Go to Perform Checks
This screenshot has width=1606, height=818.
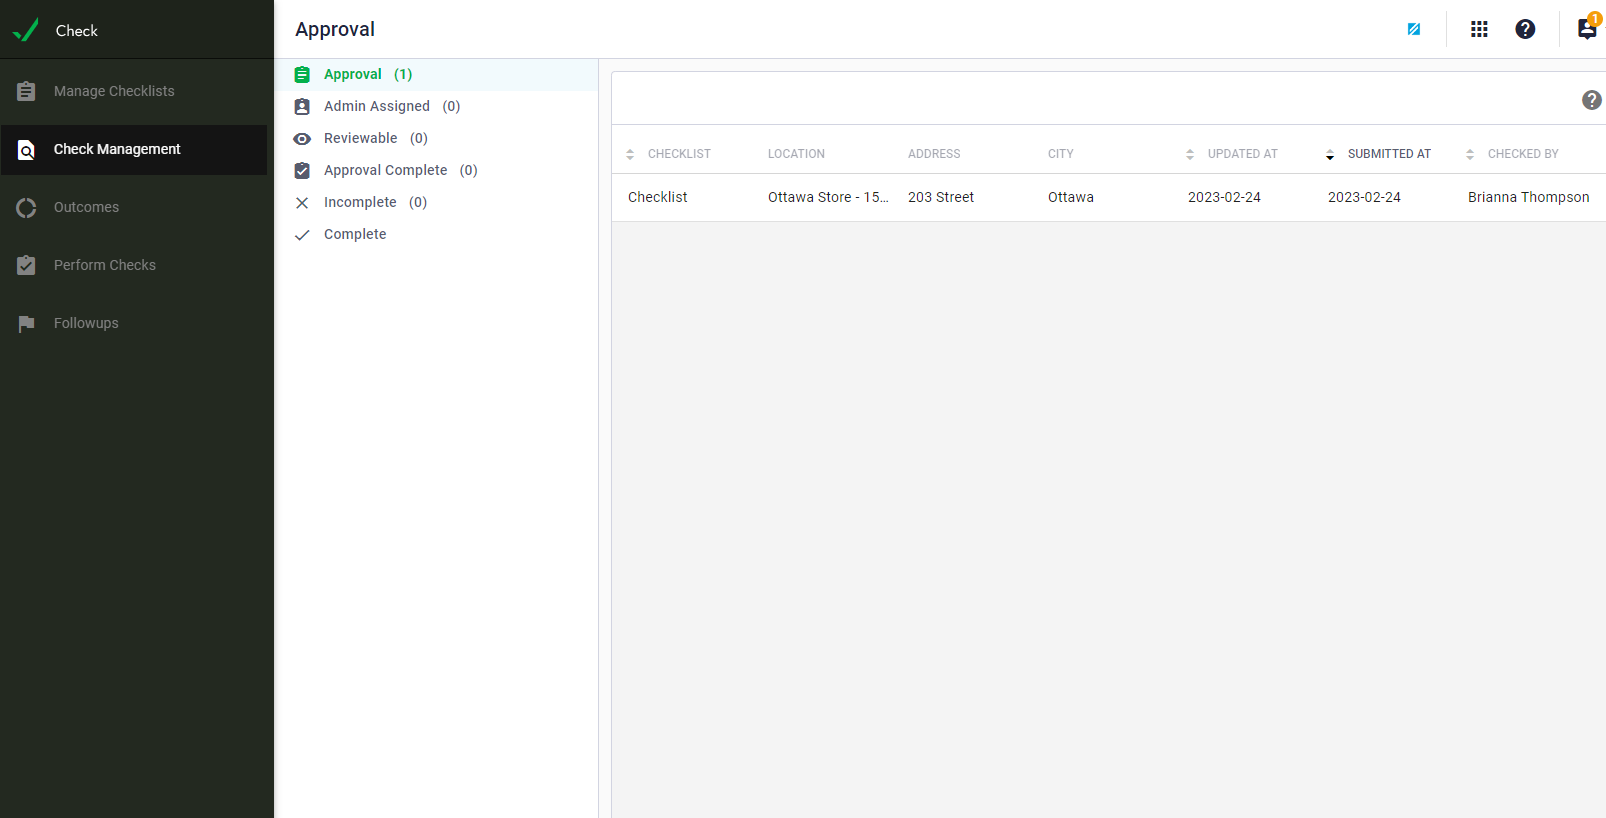104,265
